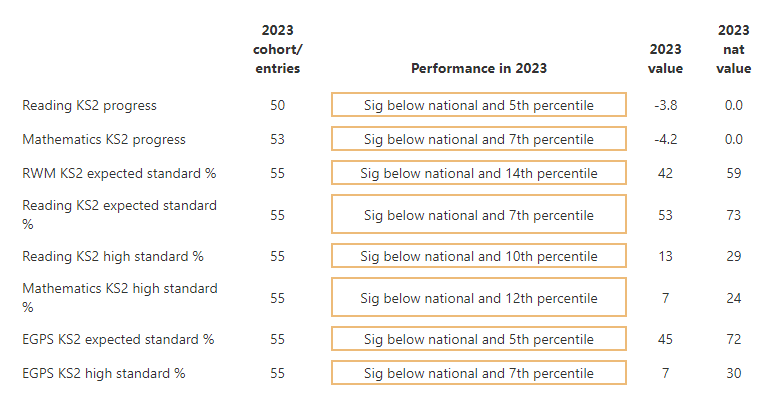Select the Reading KS2 expected standard % label

tap(119, 215)
